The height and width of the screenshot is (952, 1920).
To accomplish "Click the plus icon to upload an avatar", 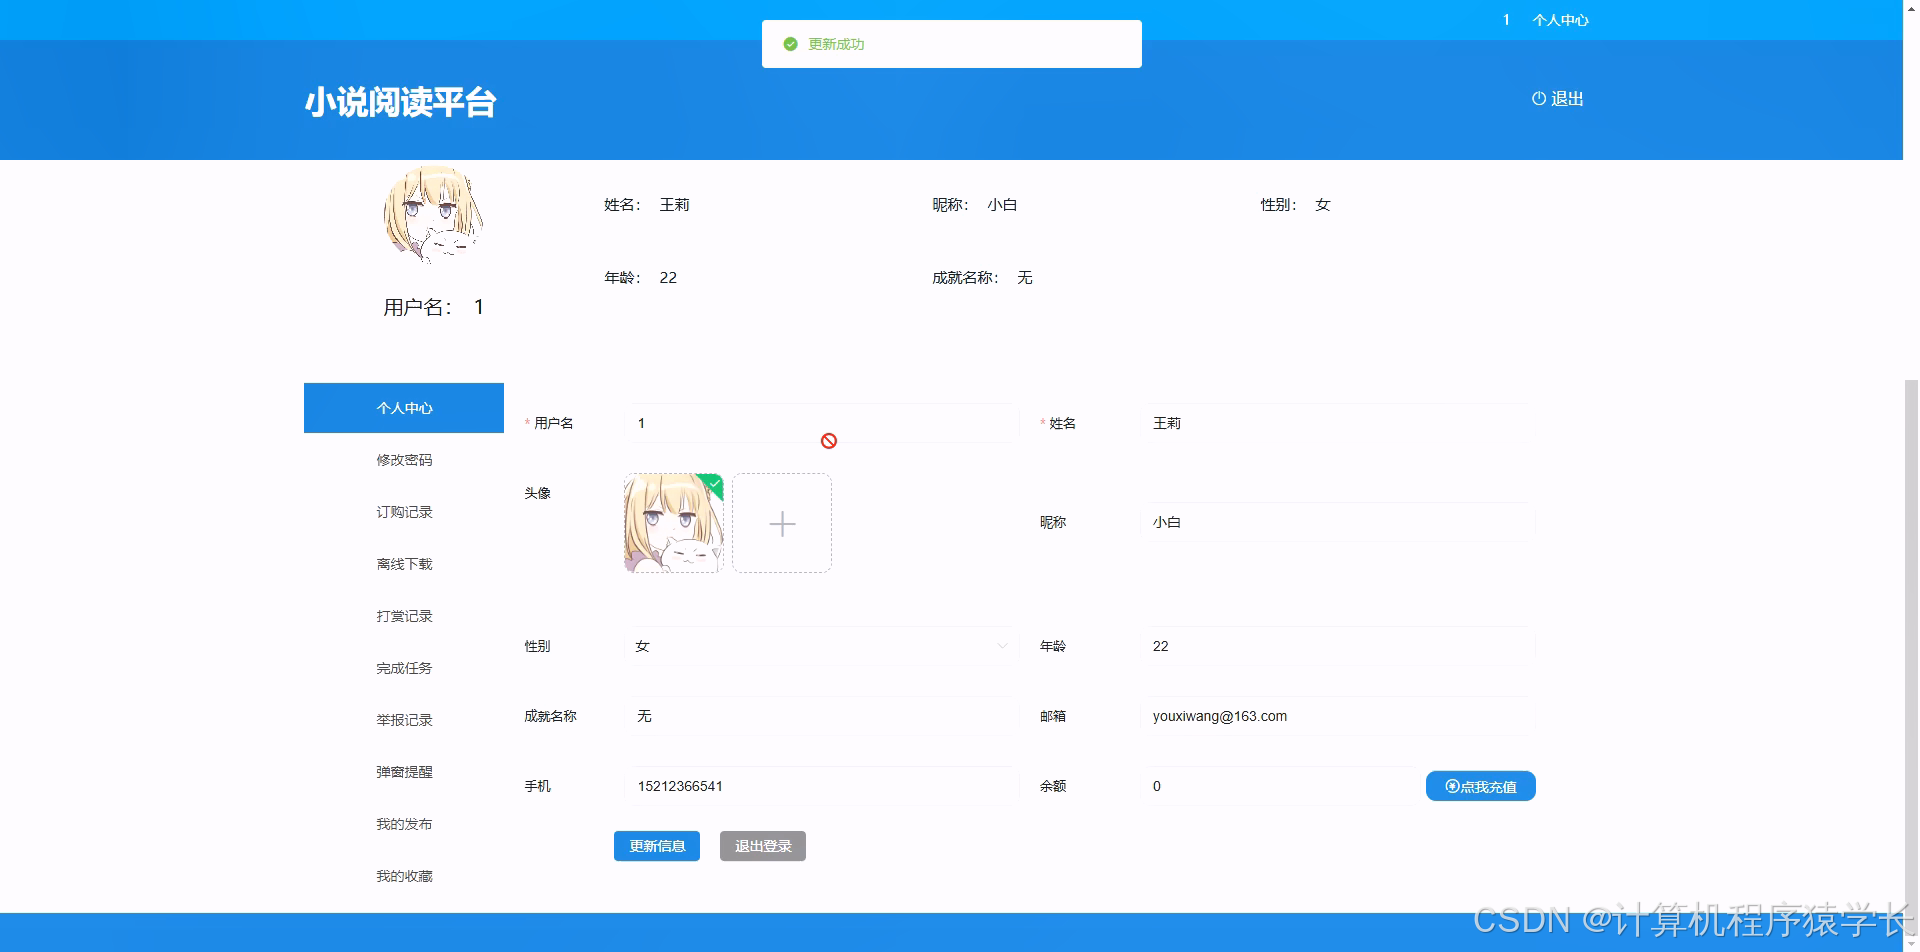I will tap(782, 523).
